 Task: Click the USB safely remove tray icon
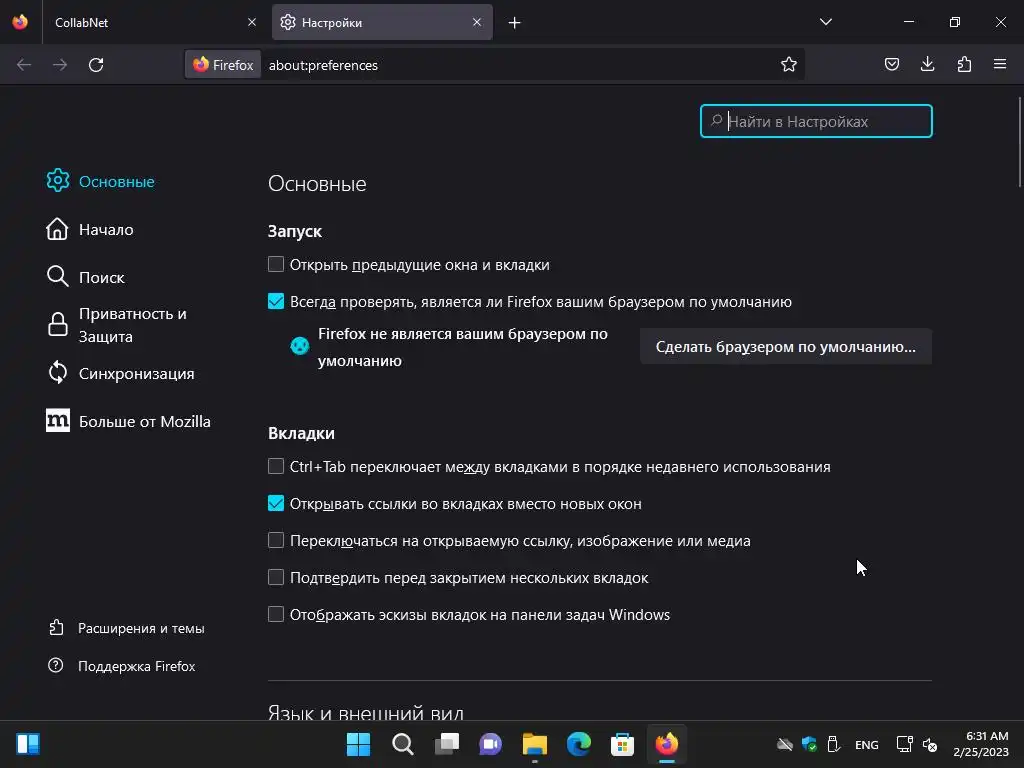coord(833,744)
